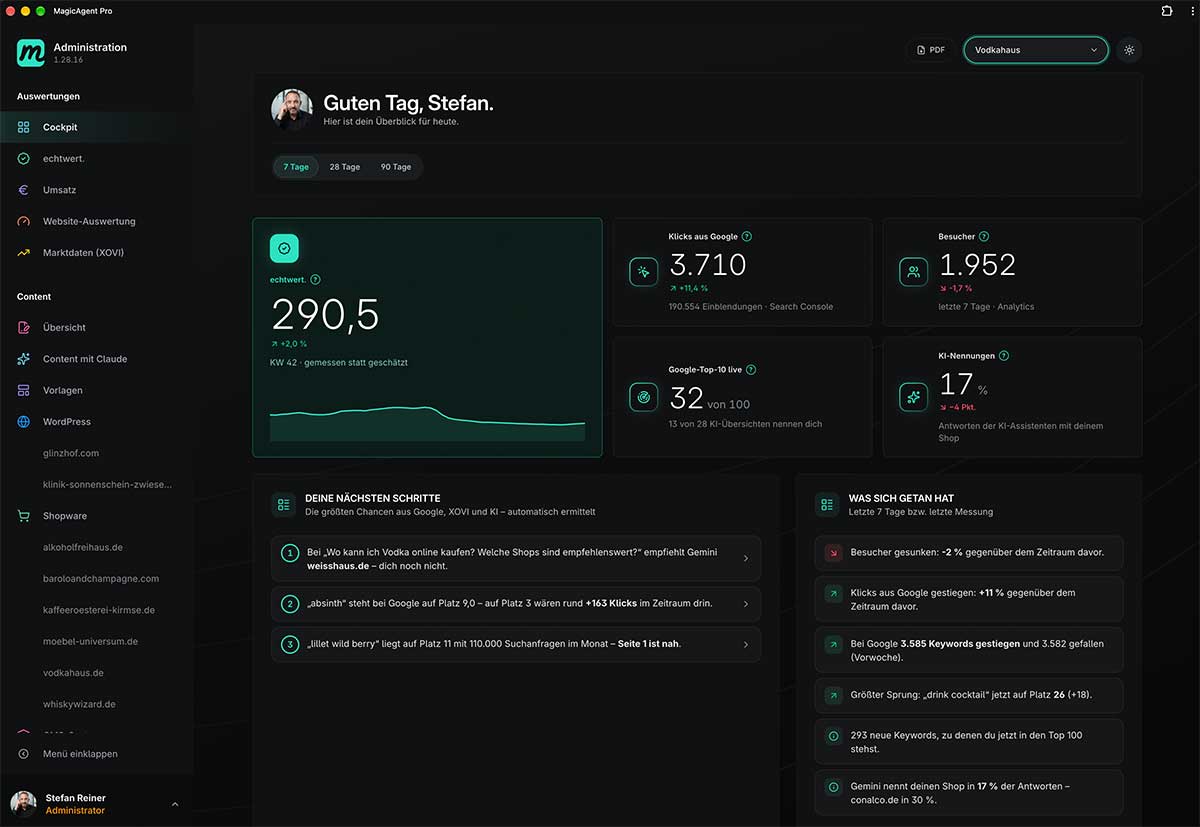Viewport: 1200px width, 827px height.
Task: Click the help icon next to Klicks aus Google
Action: tap(747, 237)
